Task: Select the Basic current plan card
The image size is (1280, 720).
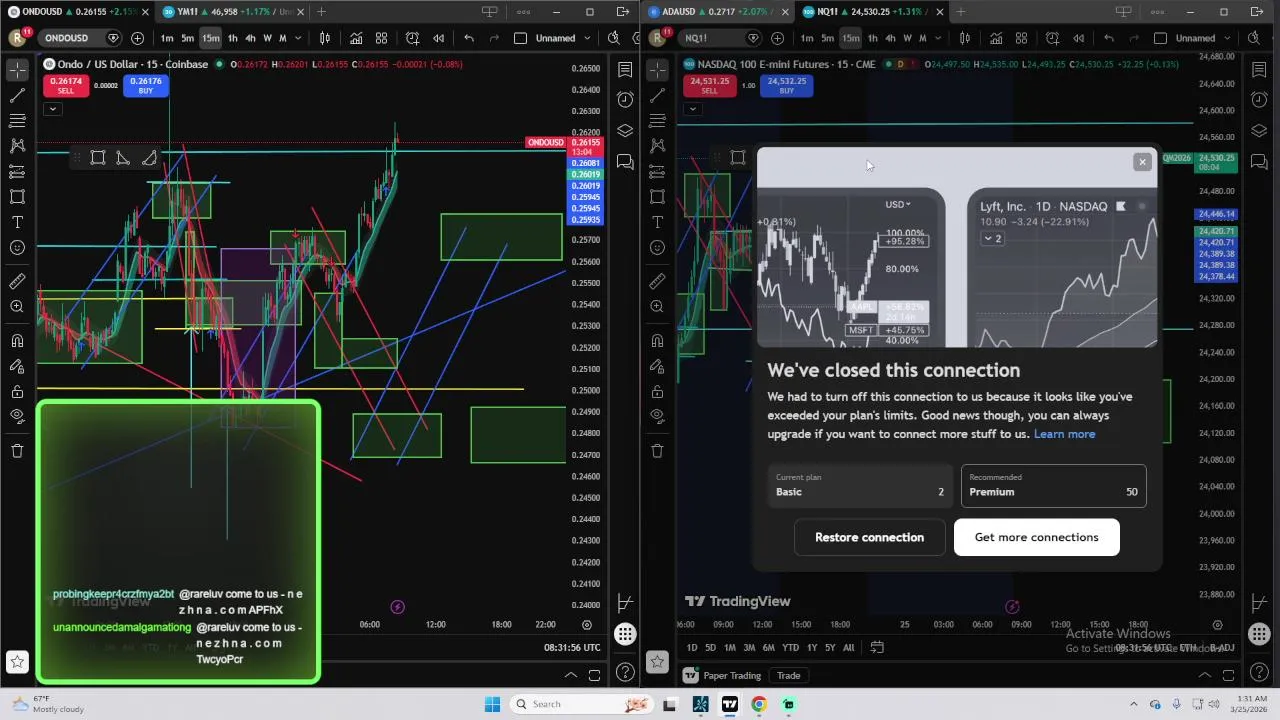Action: coord(860,485)
